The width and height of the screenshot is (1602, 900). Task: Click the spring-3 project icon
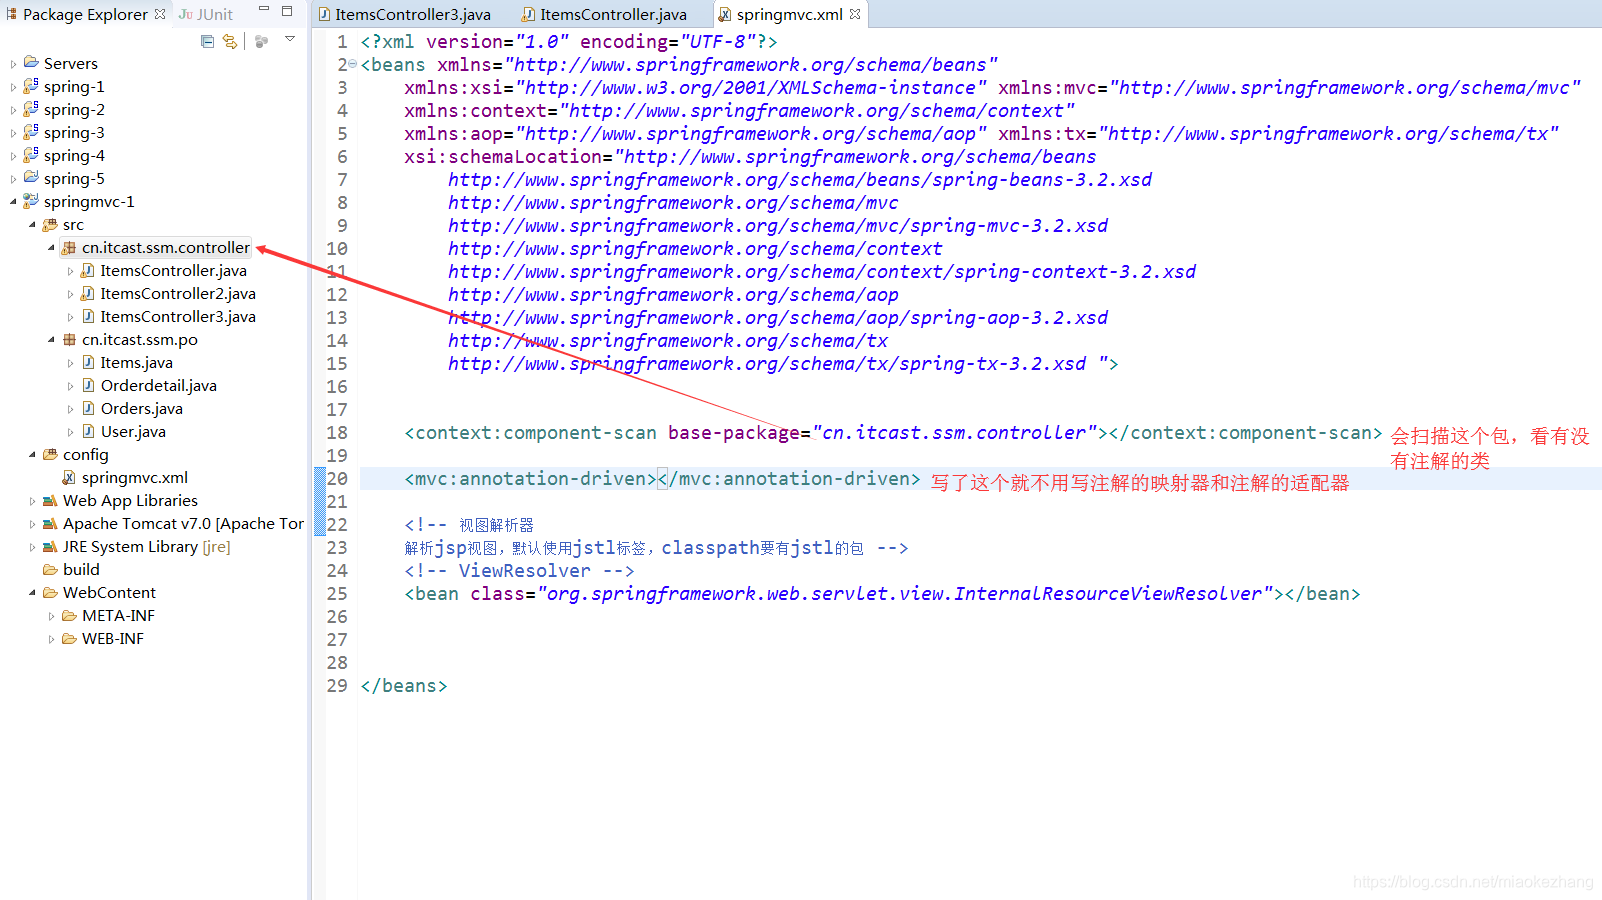[31, 131]
